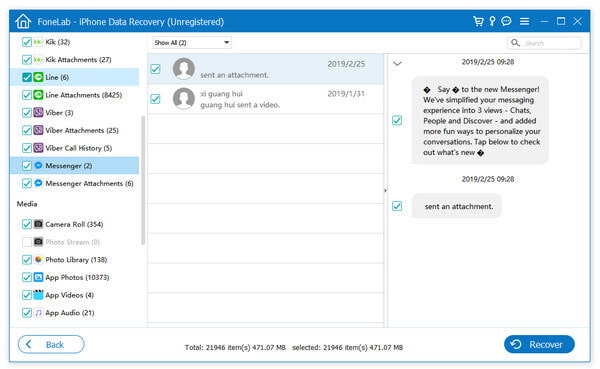Open the feedback chat bubble icon

click(x=506, y=21)
